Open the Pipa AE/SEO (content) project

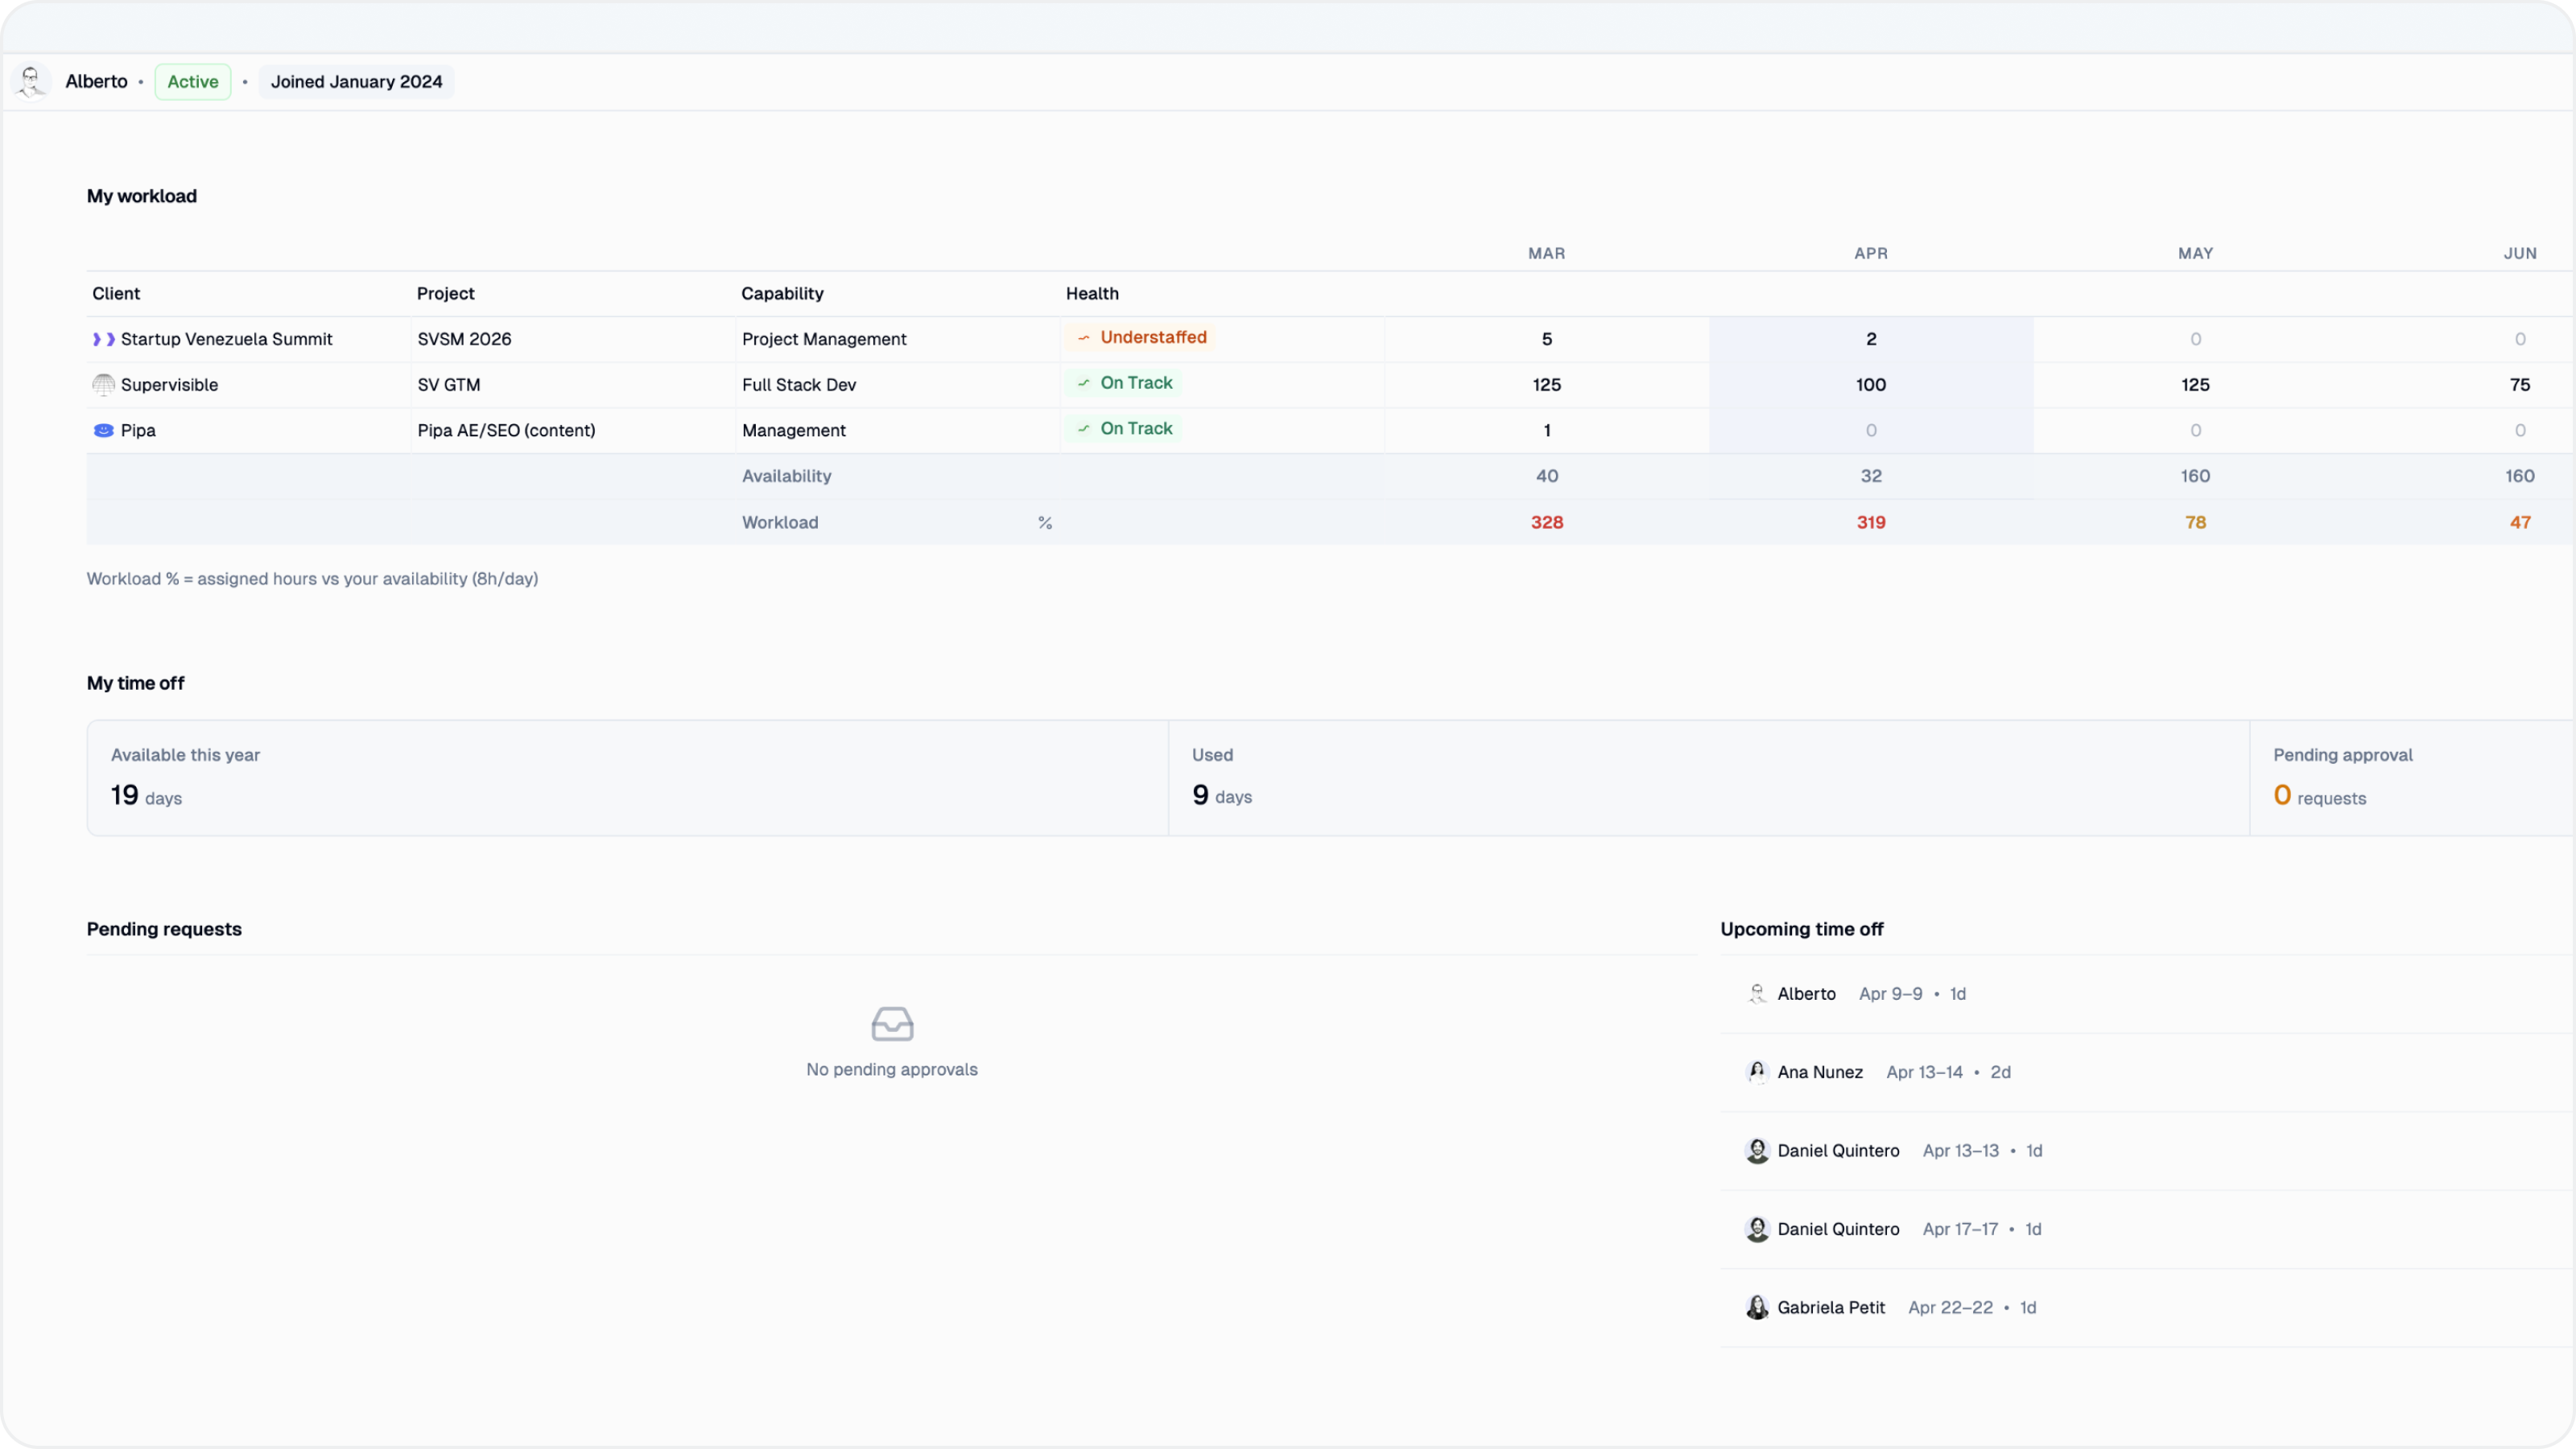pos(506,430)
